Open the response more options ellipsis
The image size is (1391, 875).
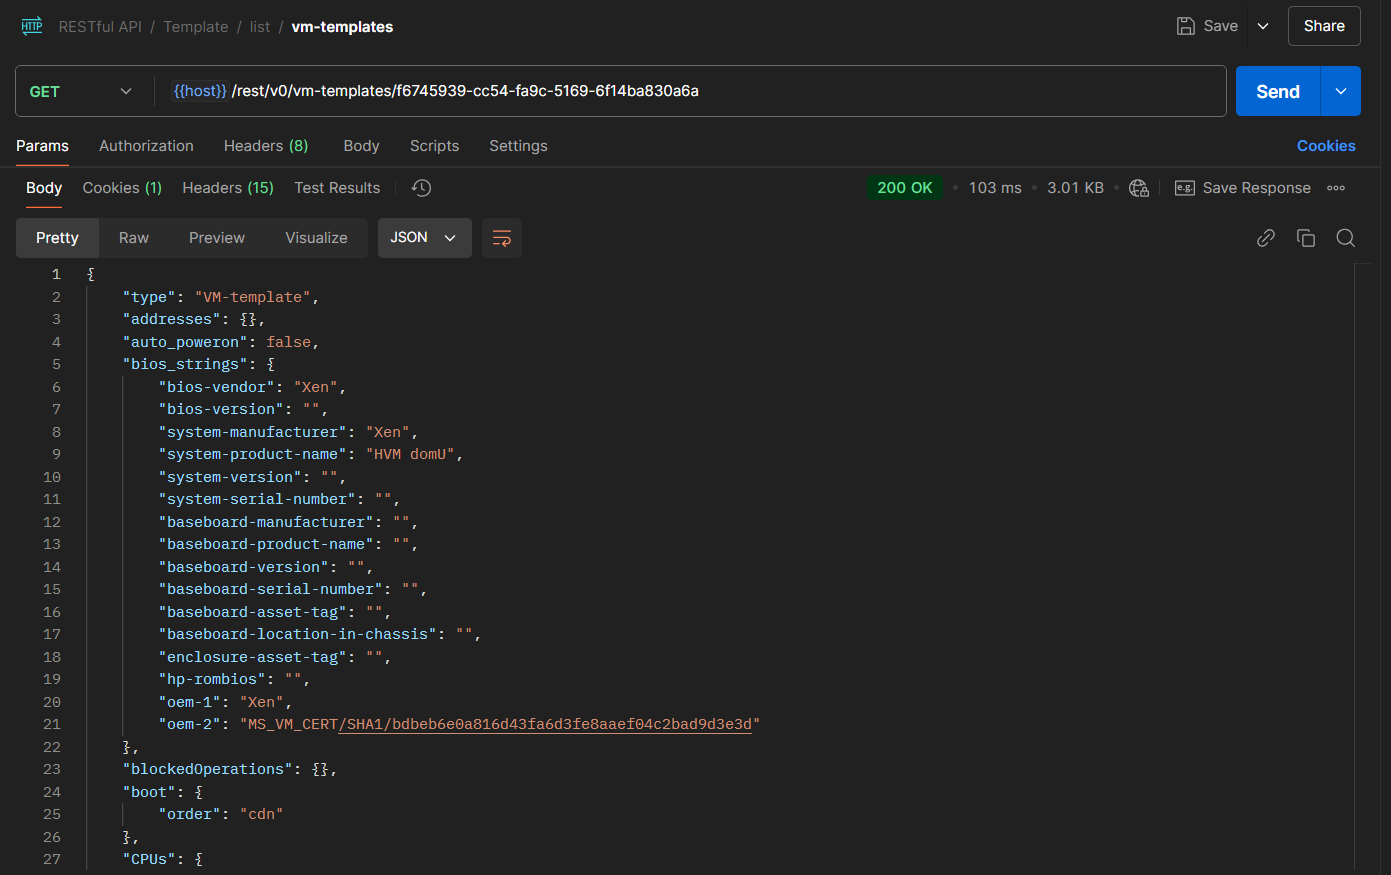tap(1336, 188)
